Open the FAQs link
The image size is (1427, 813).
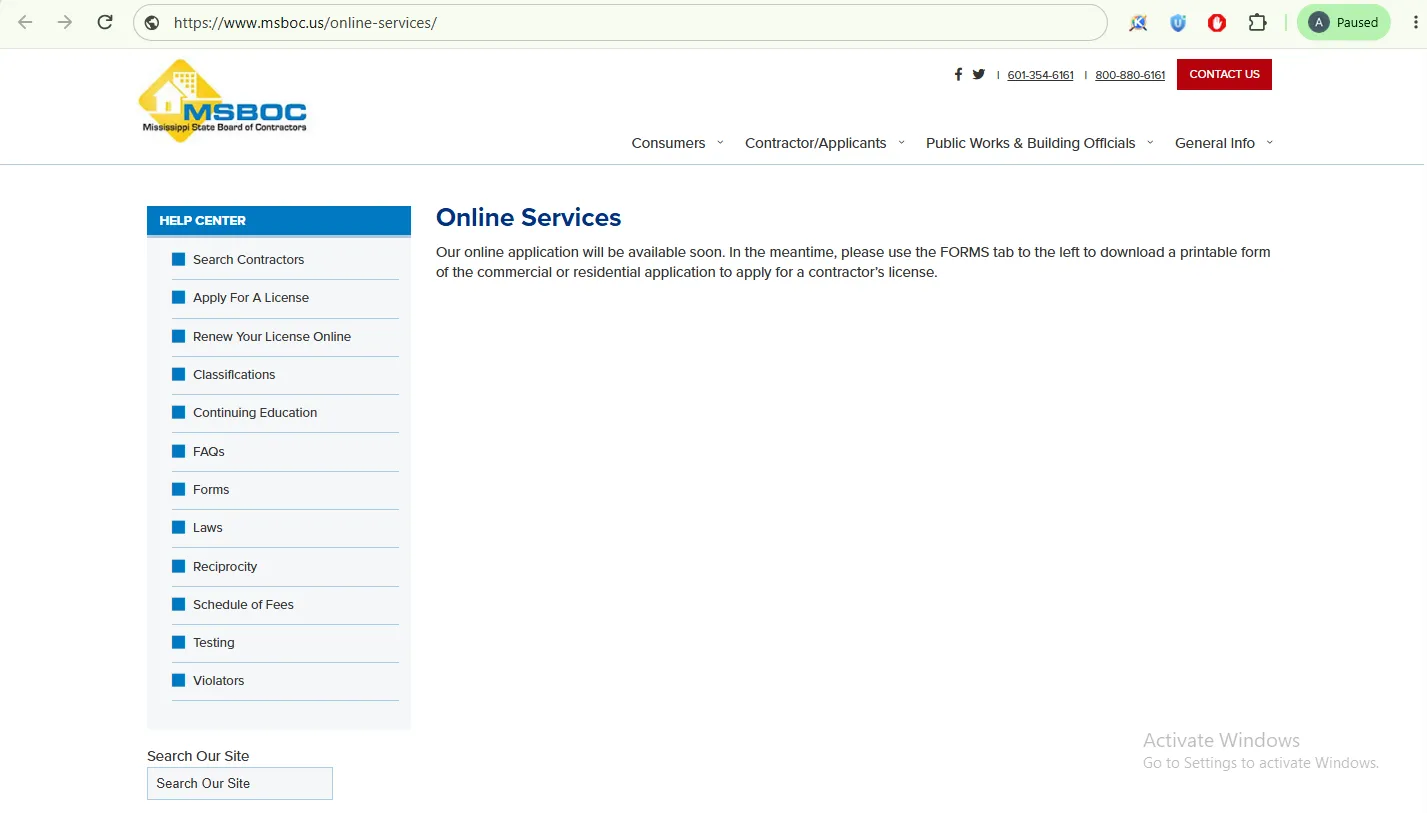click(209, 451)
